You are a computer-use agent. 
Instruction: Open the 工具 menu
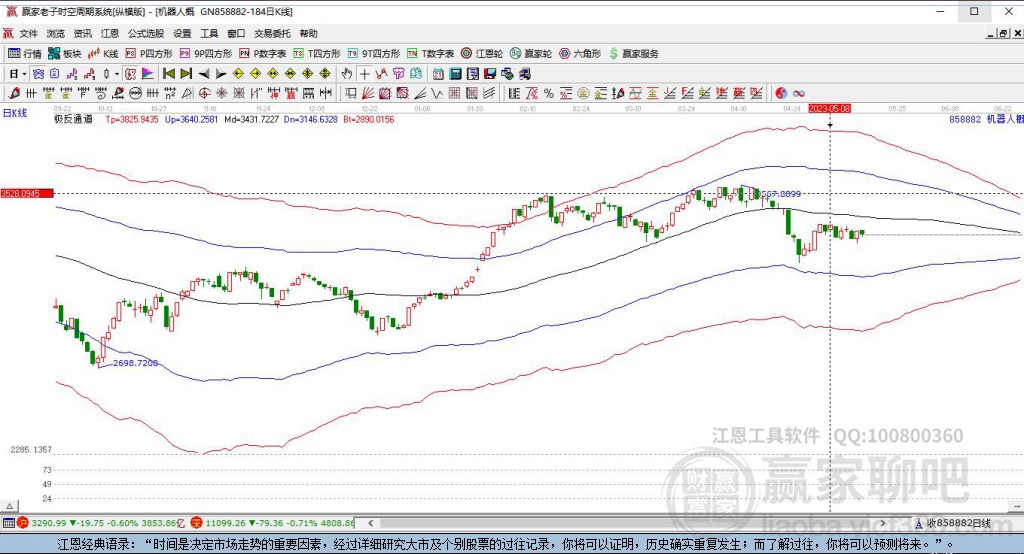click(x=209, y=33)
